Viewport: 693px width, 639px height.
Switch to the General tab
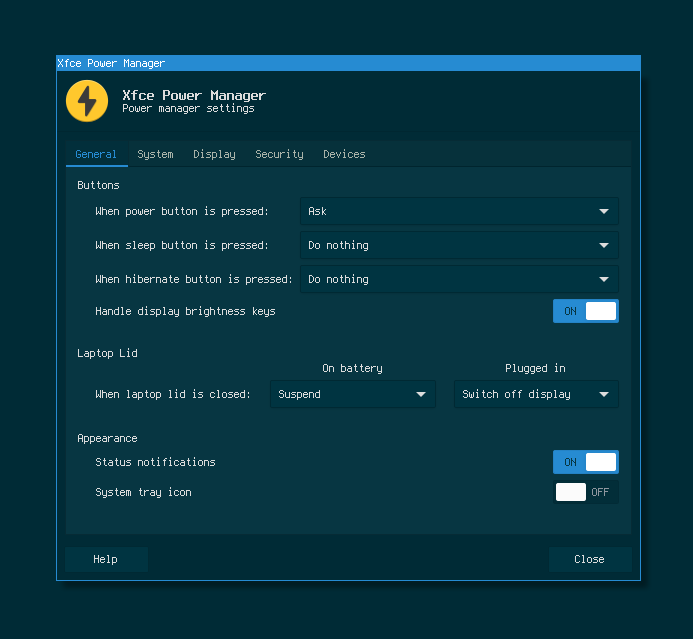96,154
